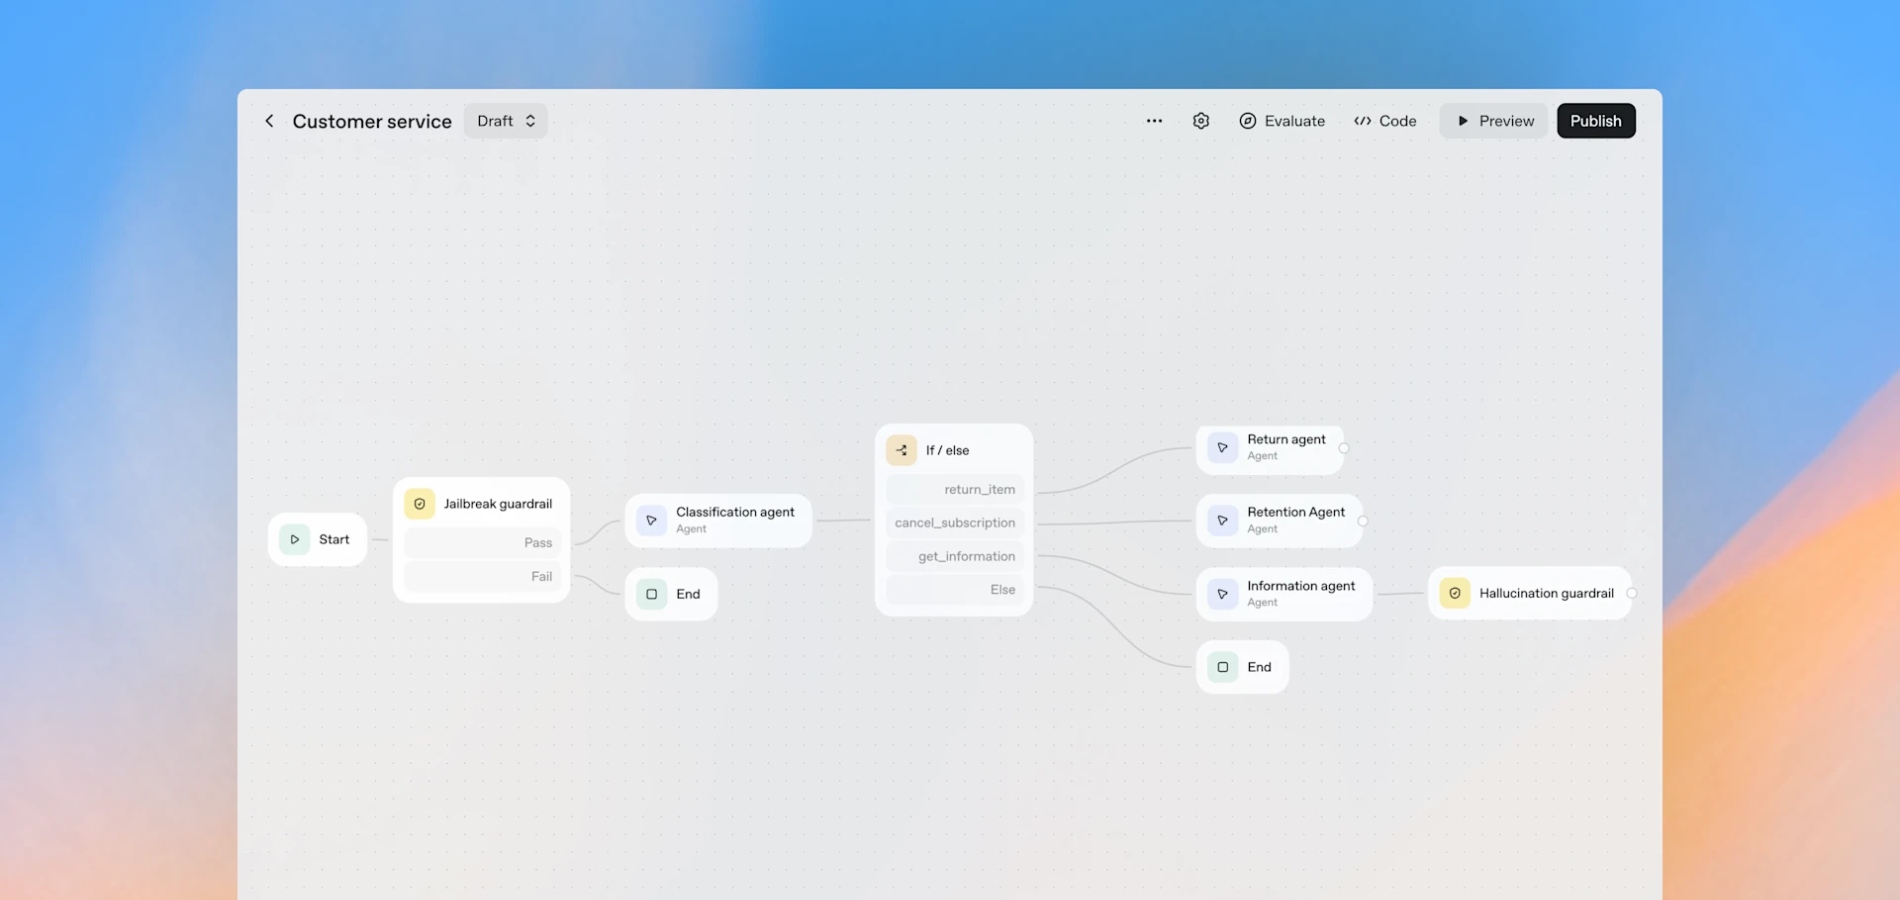
Task: Click the Return agent node icon
Action: pyautogui.click(x=1222, y=448)
